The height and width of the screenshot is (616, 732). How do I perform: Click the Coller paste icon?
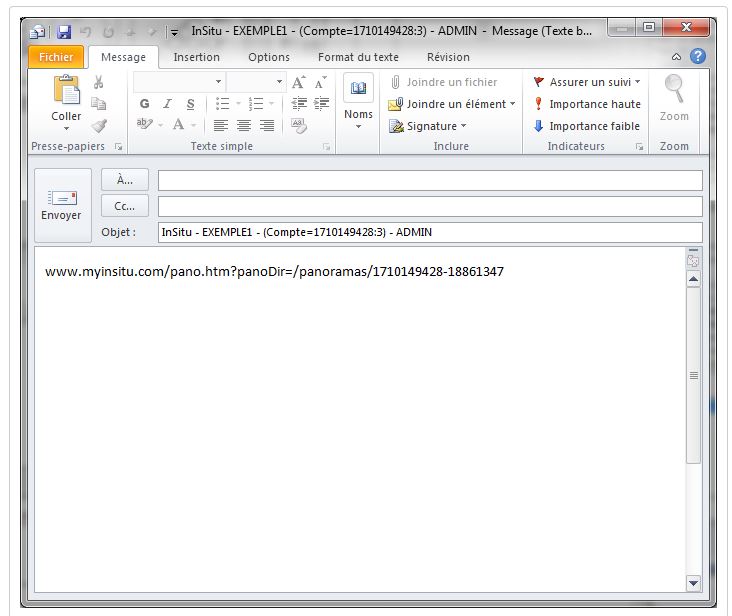pos(66,92)
